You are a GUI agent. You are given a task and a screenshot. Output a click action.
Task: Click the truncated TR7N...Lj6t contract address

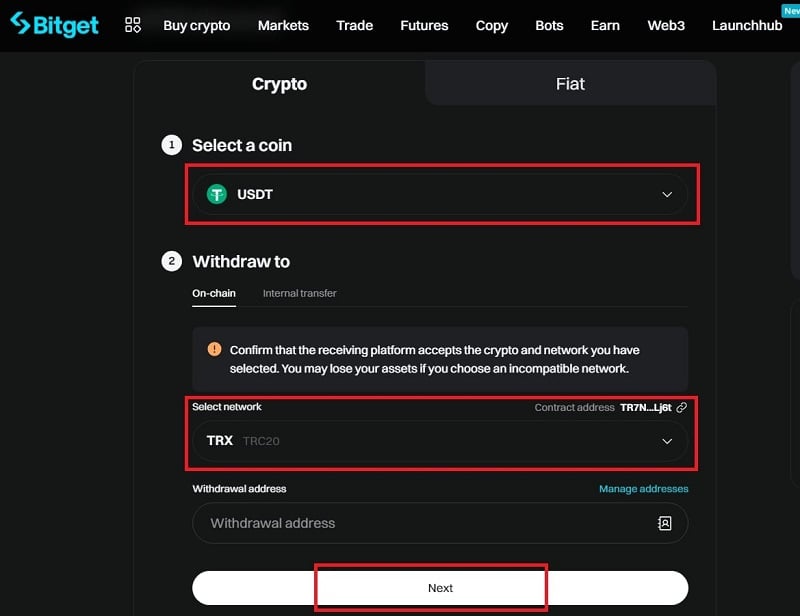click(646, 407)
